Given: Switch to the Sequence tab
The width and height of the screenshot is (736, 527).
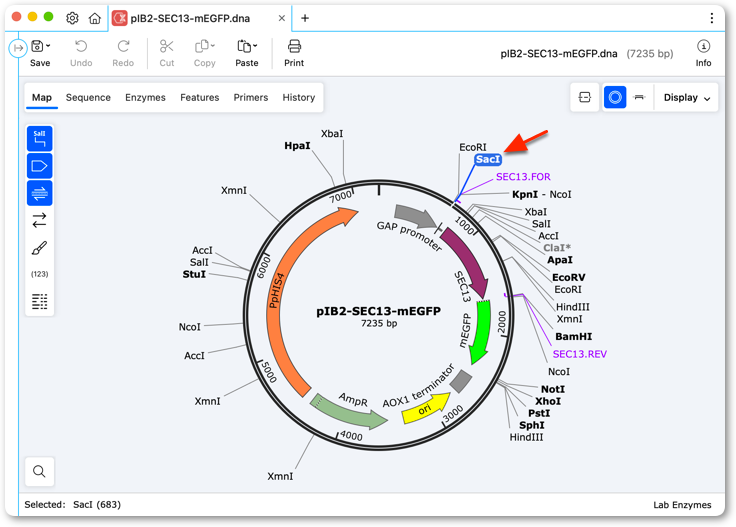Looking at the screenshot, I should click(88, 98).
